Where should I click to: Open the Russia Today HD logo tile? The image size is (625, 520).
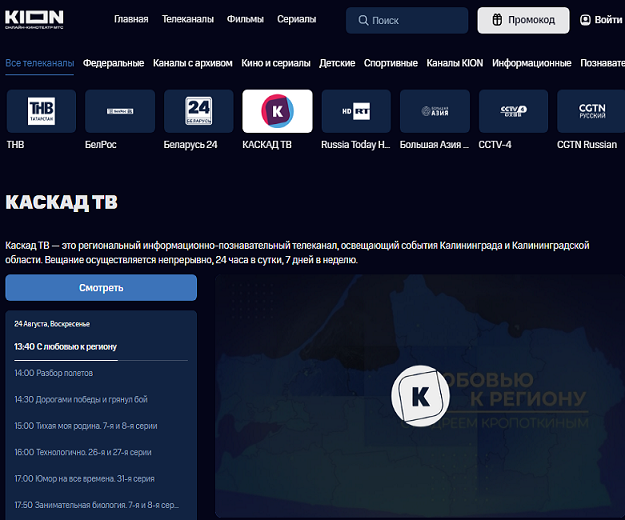pyautogui.click(x=356, y=111)
